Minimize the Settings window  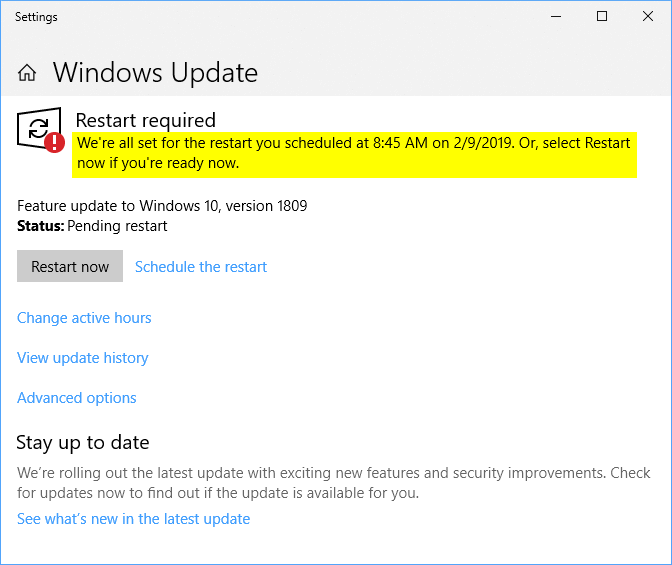coord(556,16)
